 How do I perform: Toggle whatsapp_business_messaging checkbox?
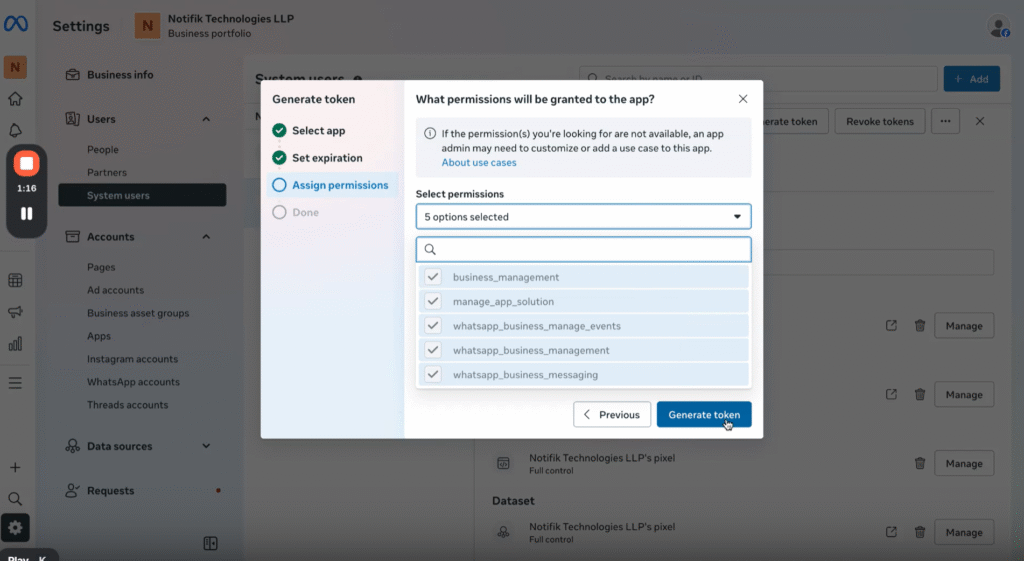click(x=433, y=375)
